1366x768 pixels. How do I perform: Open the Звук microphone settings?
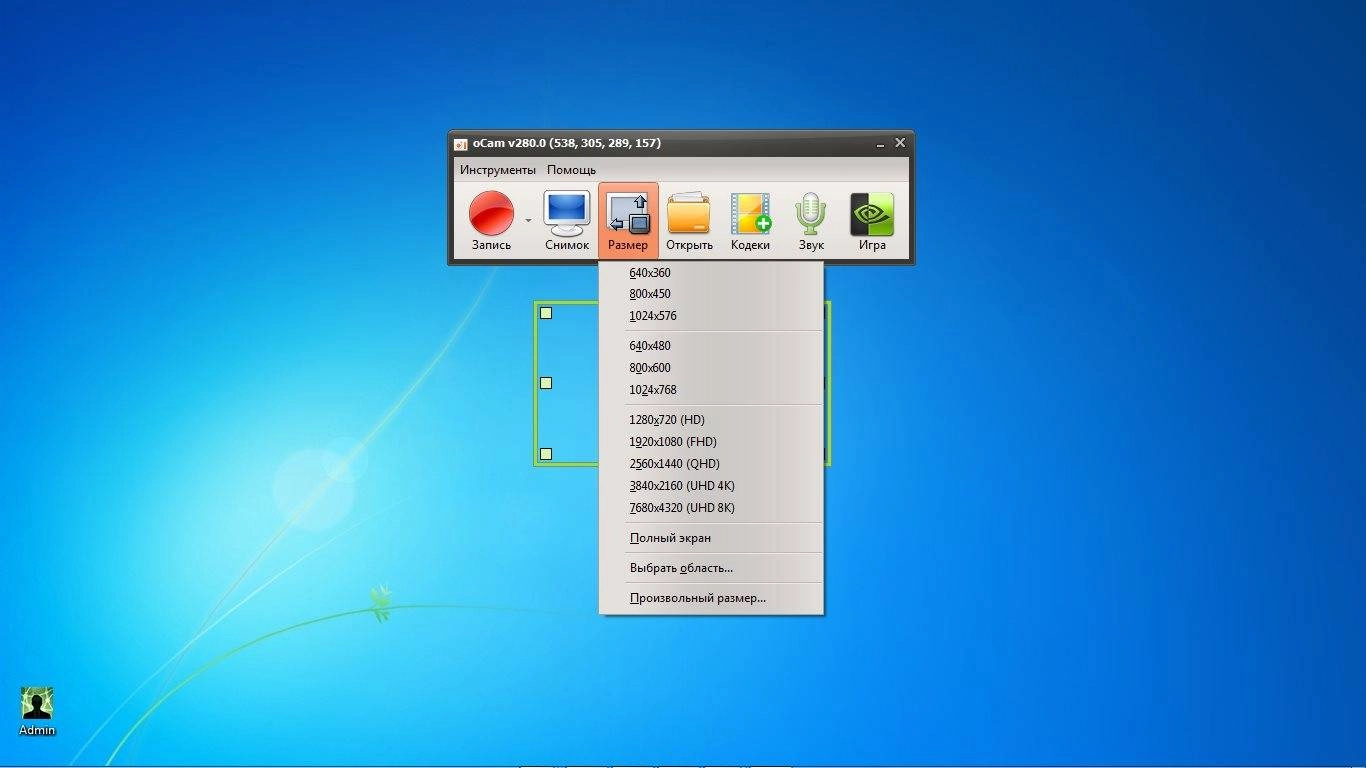coord(811,221)
